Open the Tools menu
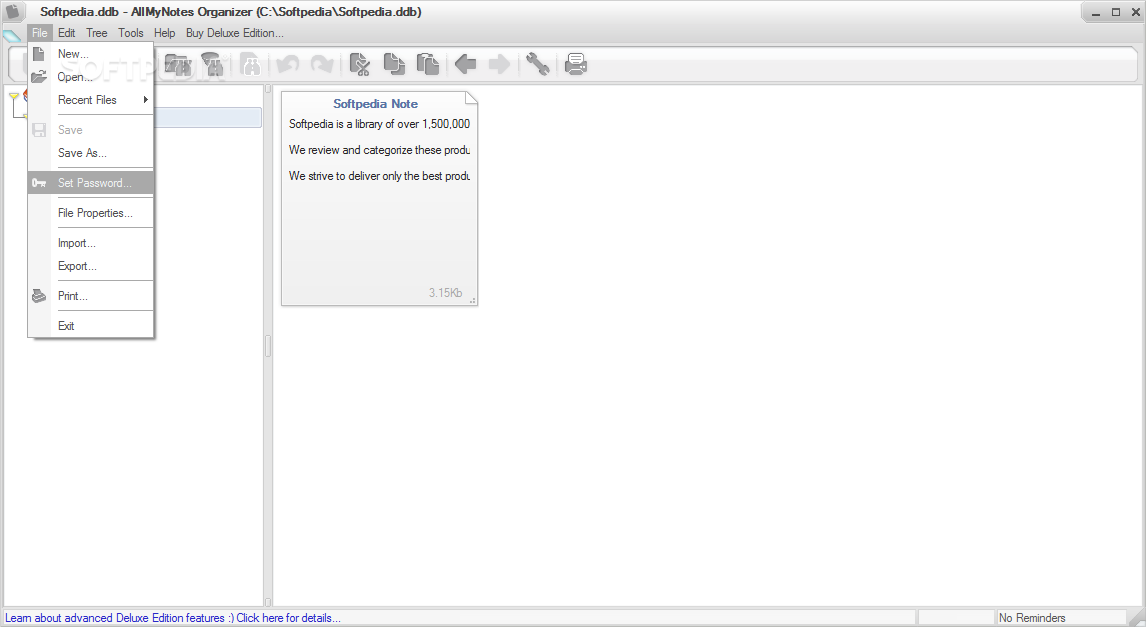Image resolution: width=1146 pixels, height=627 pixels. point(131,33)
